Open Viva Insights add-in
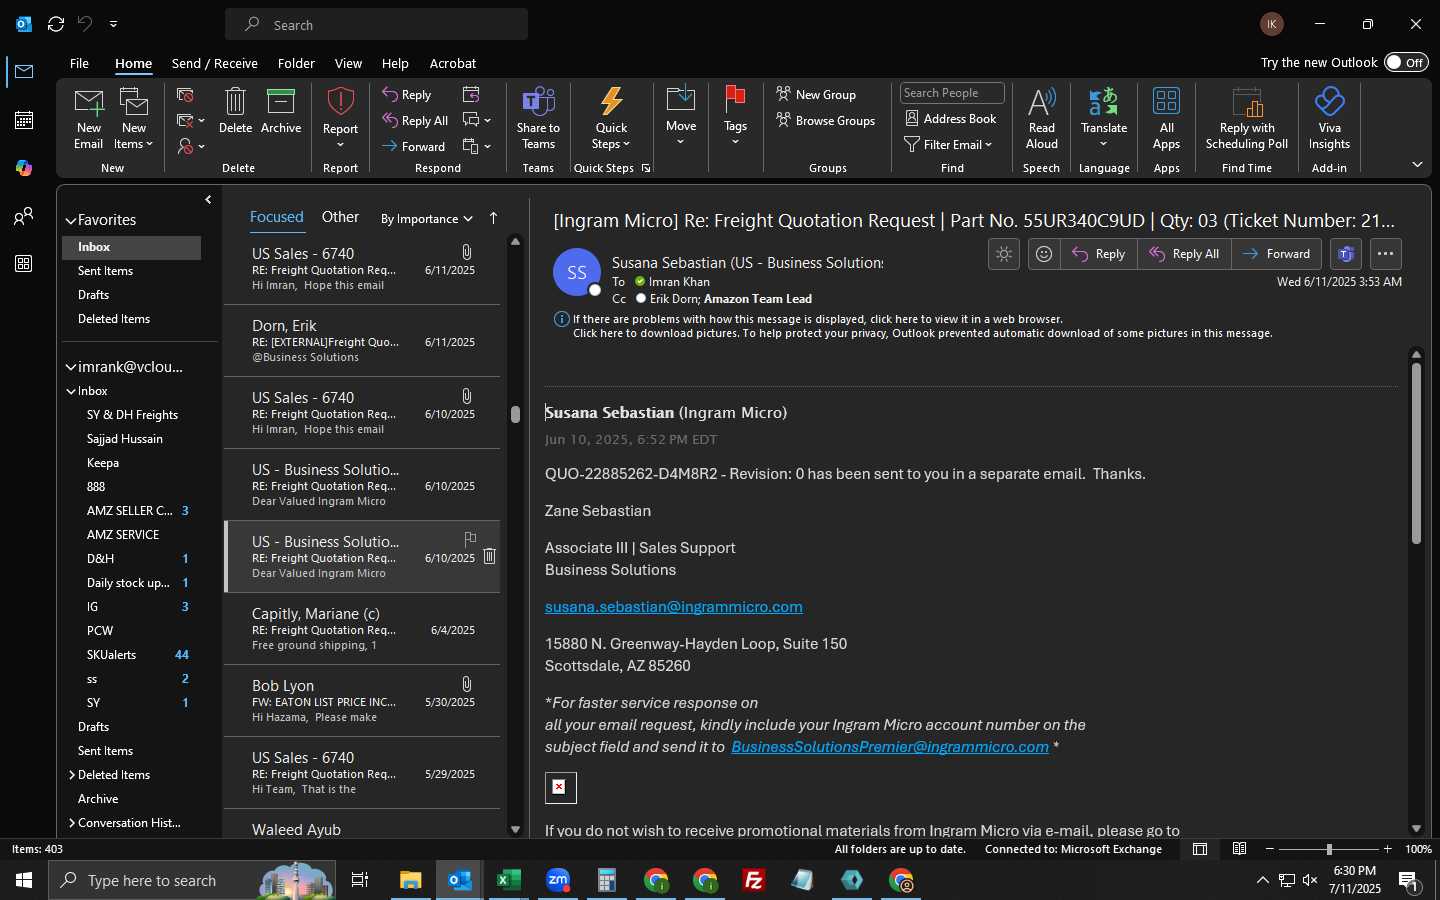The height and width of the screenshot is (900, 1440). tap(1329, 118)
